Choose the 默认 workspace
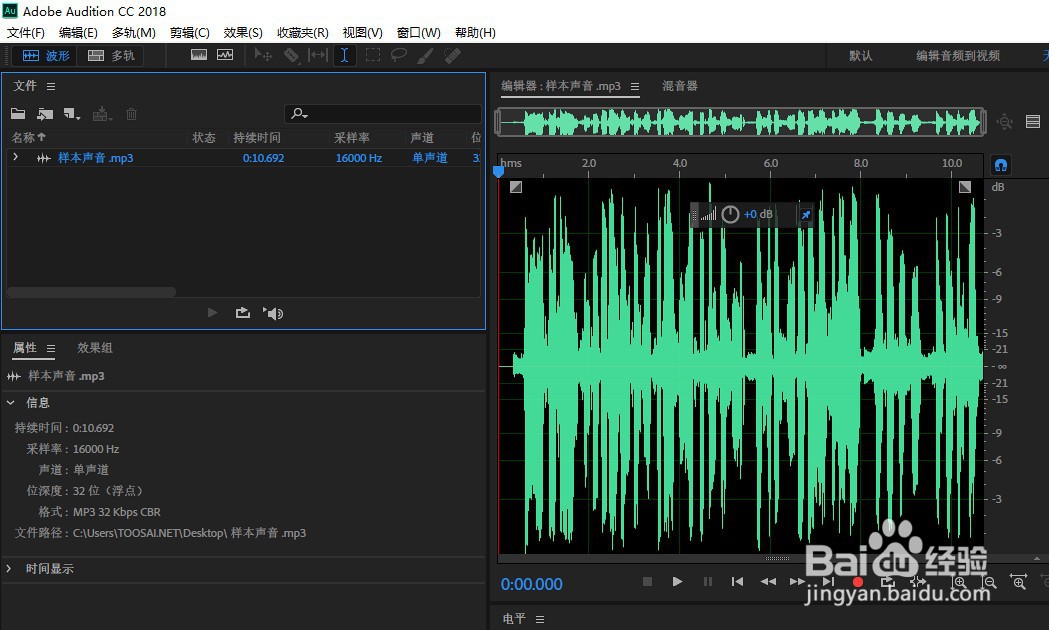This screenshot has width=1049, height=630. 860,56
